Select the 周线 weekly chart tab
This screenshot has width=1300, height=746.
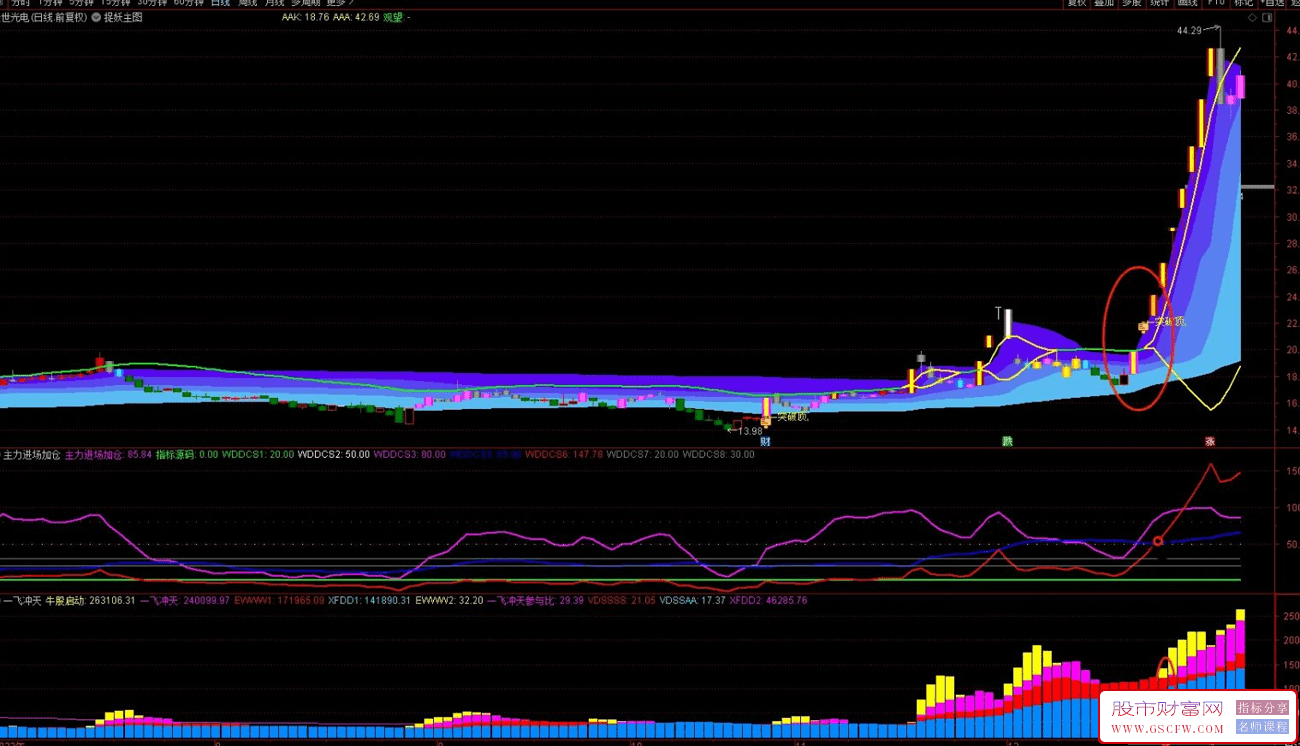coord(246,3)
